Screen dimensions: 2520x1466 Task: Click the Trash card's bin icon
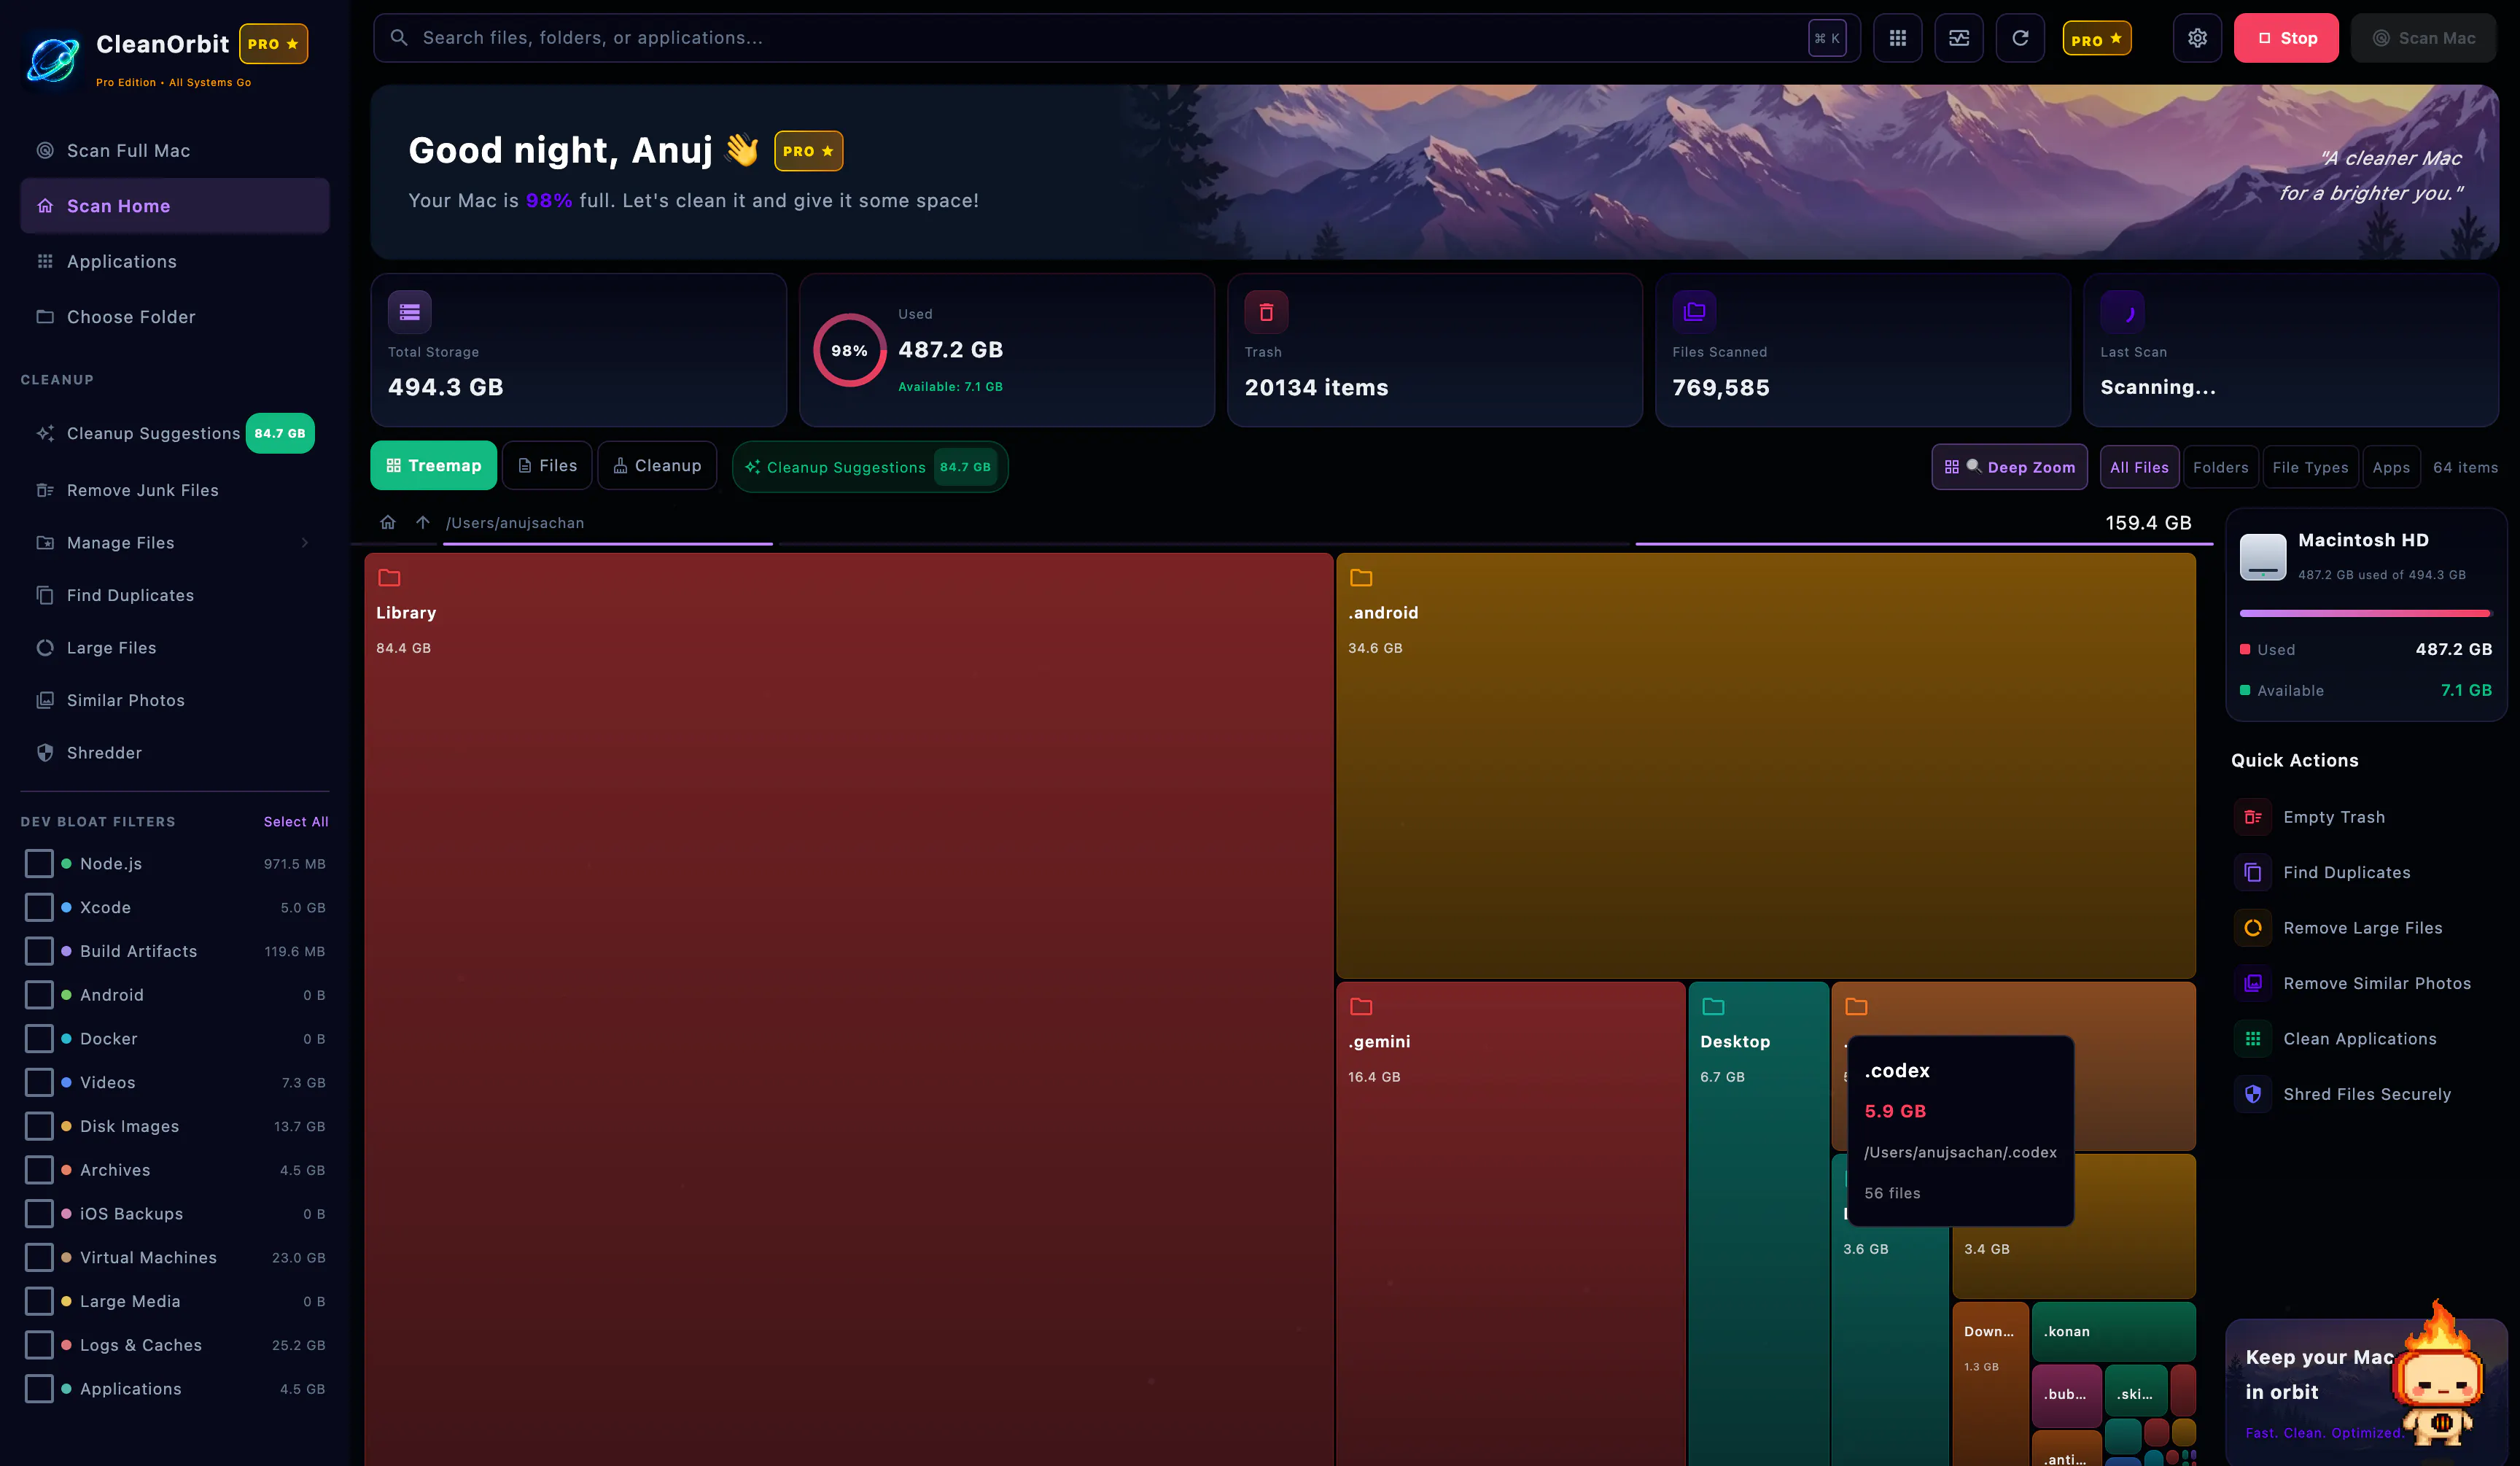click(x=1266, y=312)
